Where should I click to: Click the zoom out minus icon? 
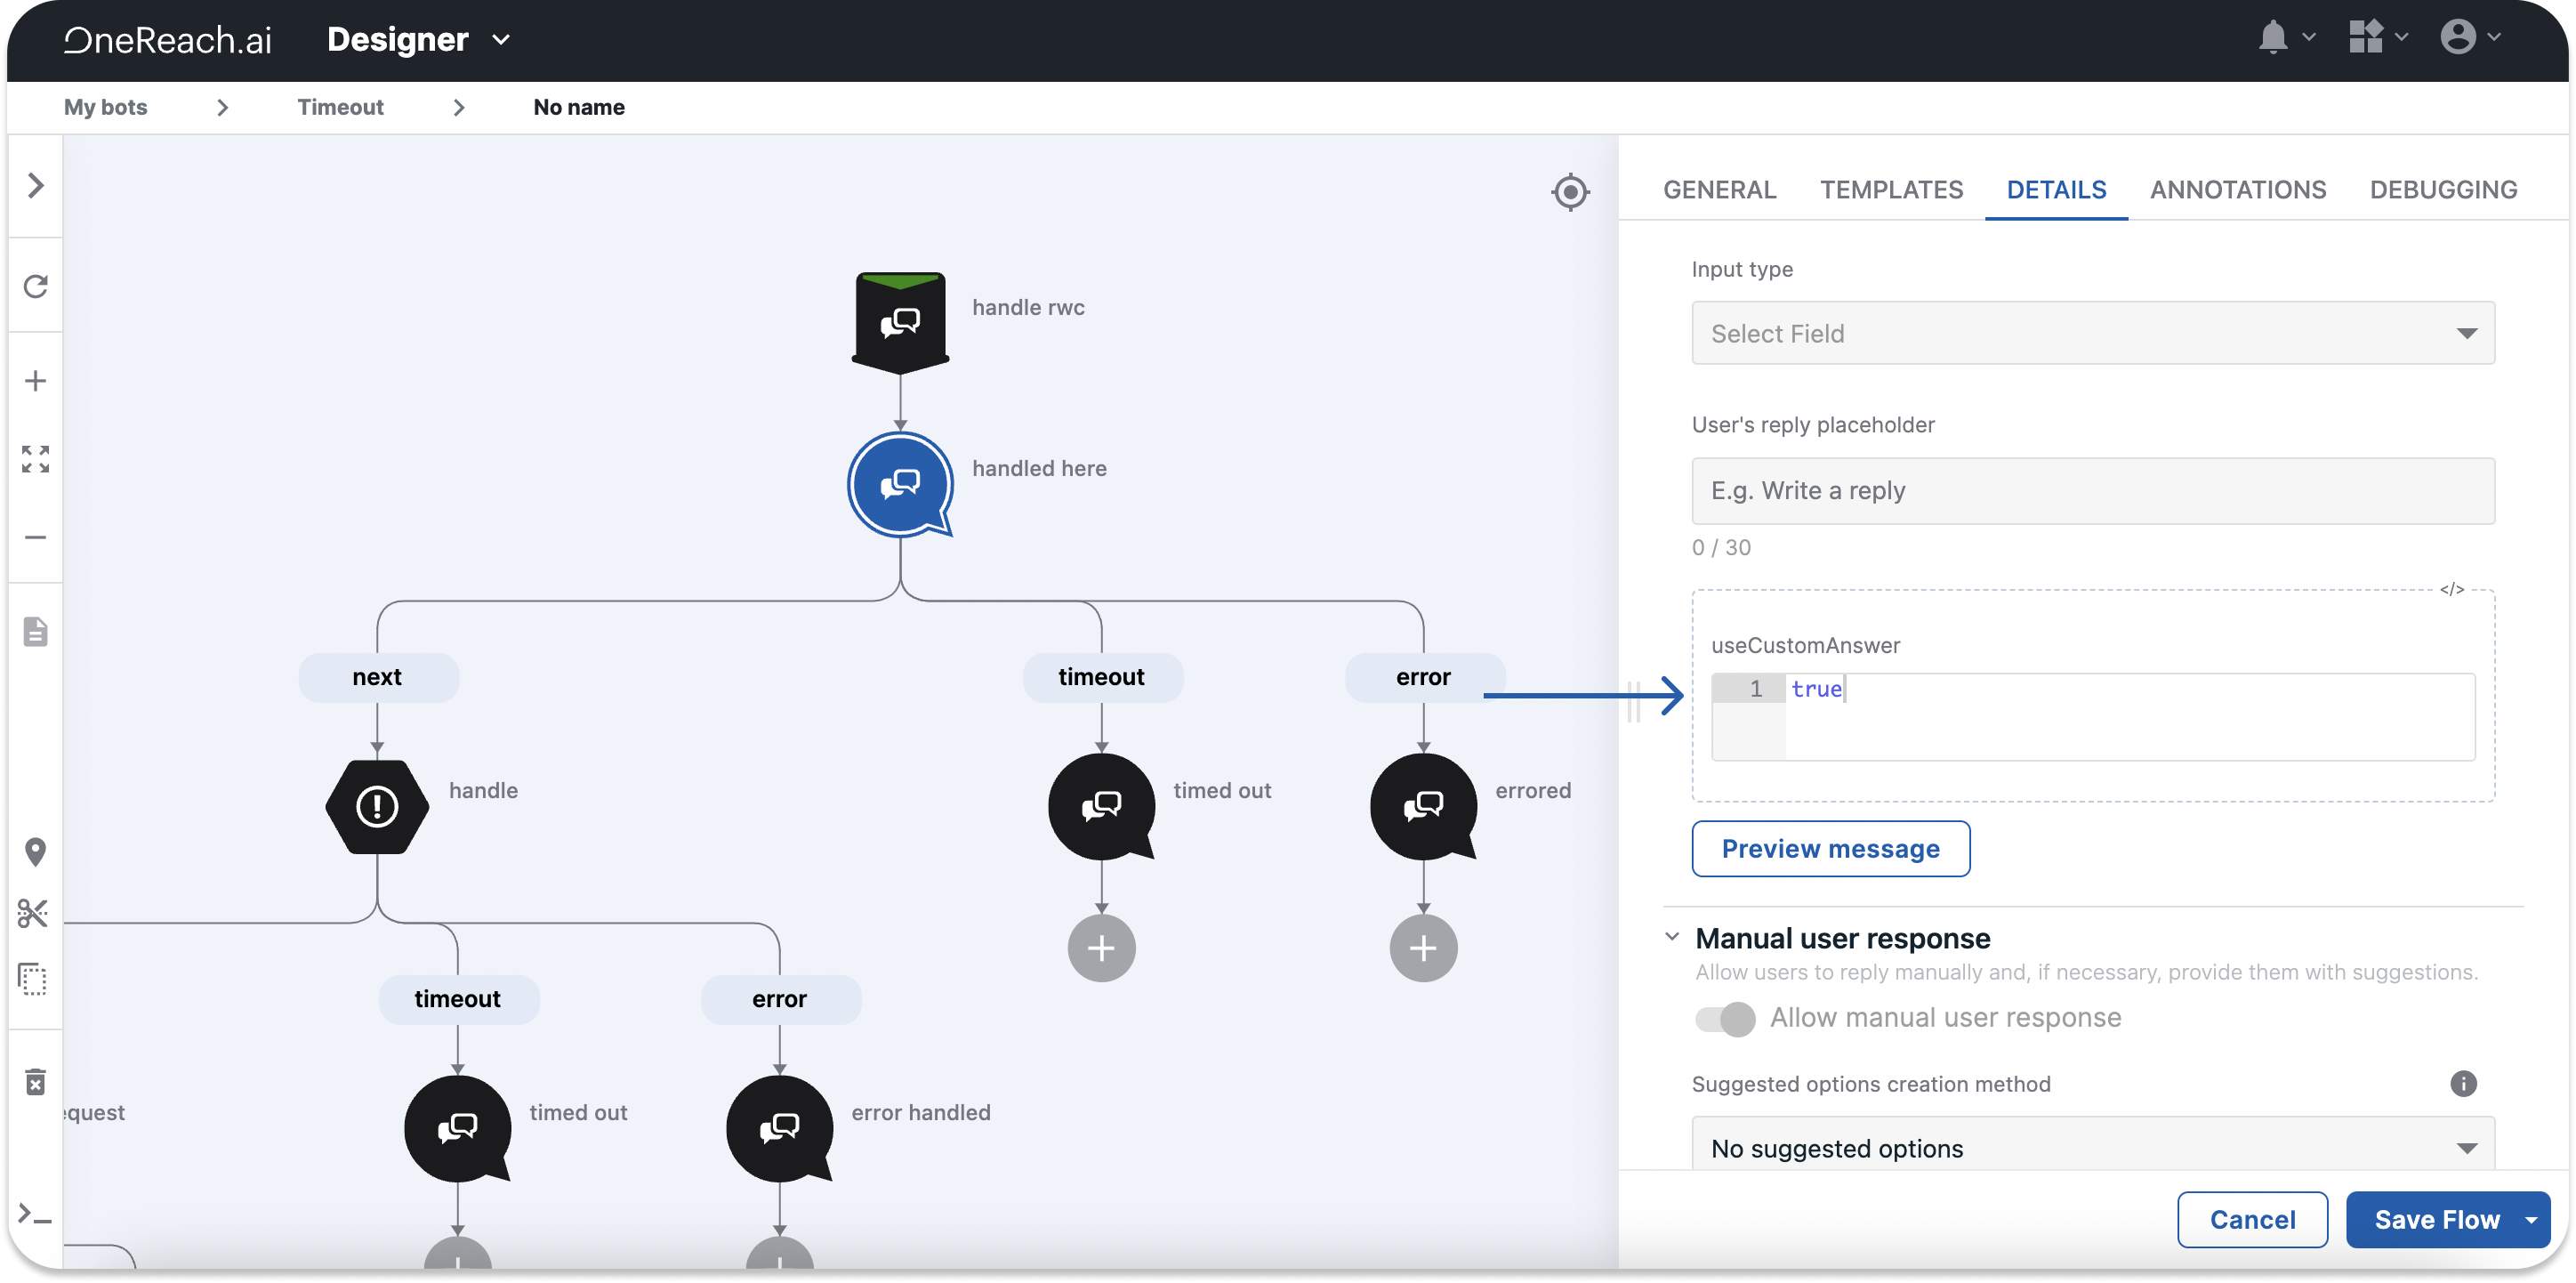(x=36, y=537)
